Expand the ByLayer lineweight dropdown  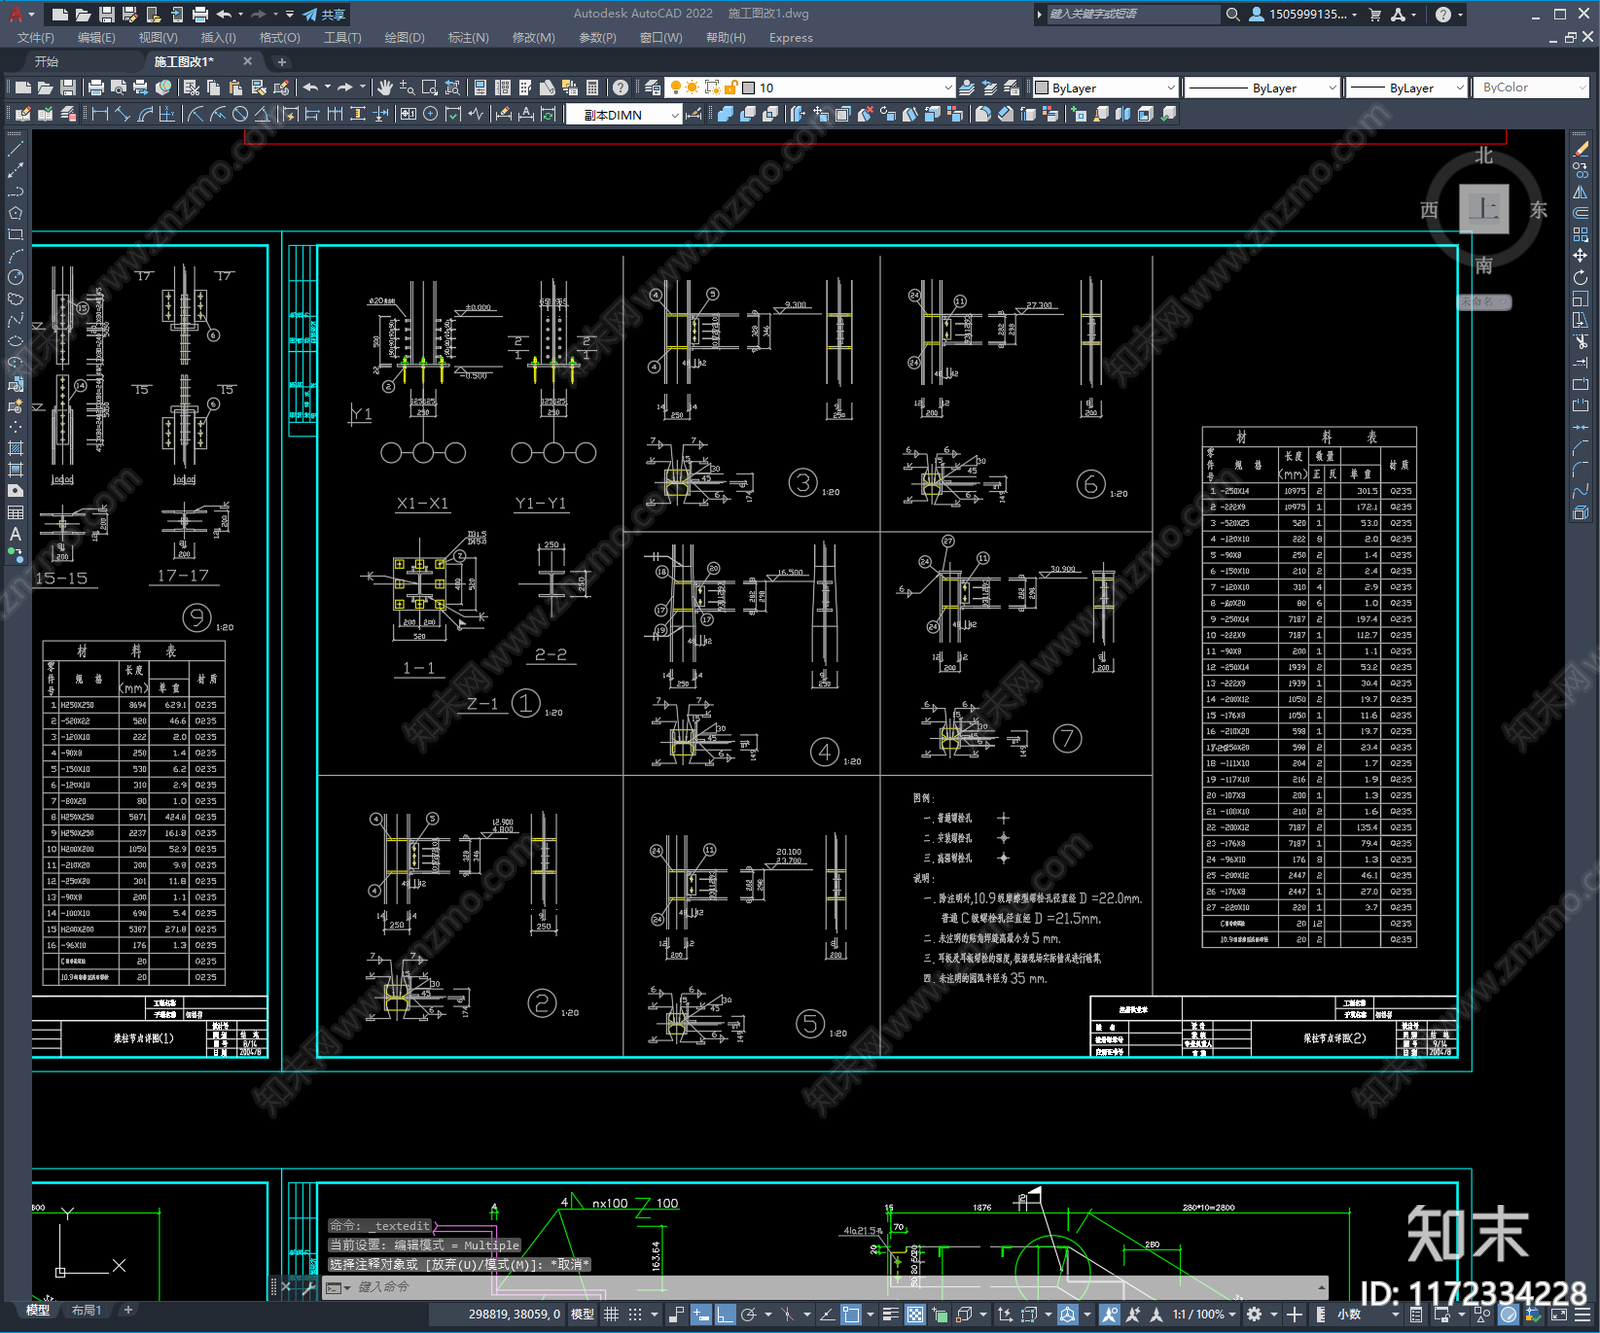pyautogui.click(x=1459, y=88)
